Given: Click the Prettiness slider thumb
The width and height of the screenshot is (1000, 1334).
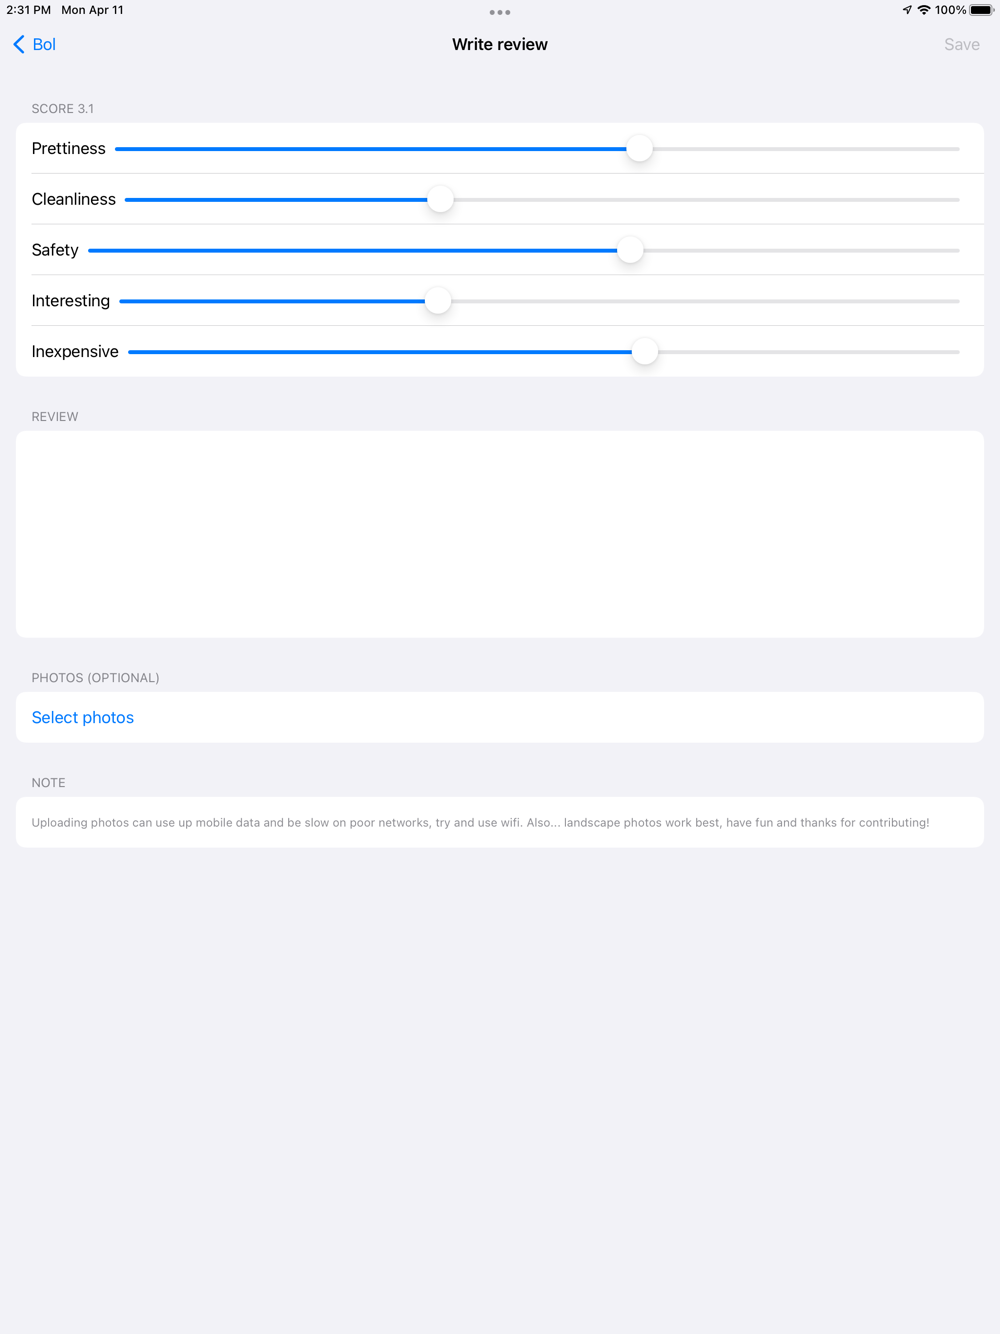Looking at the screenshot, I should 639,149.
